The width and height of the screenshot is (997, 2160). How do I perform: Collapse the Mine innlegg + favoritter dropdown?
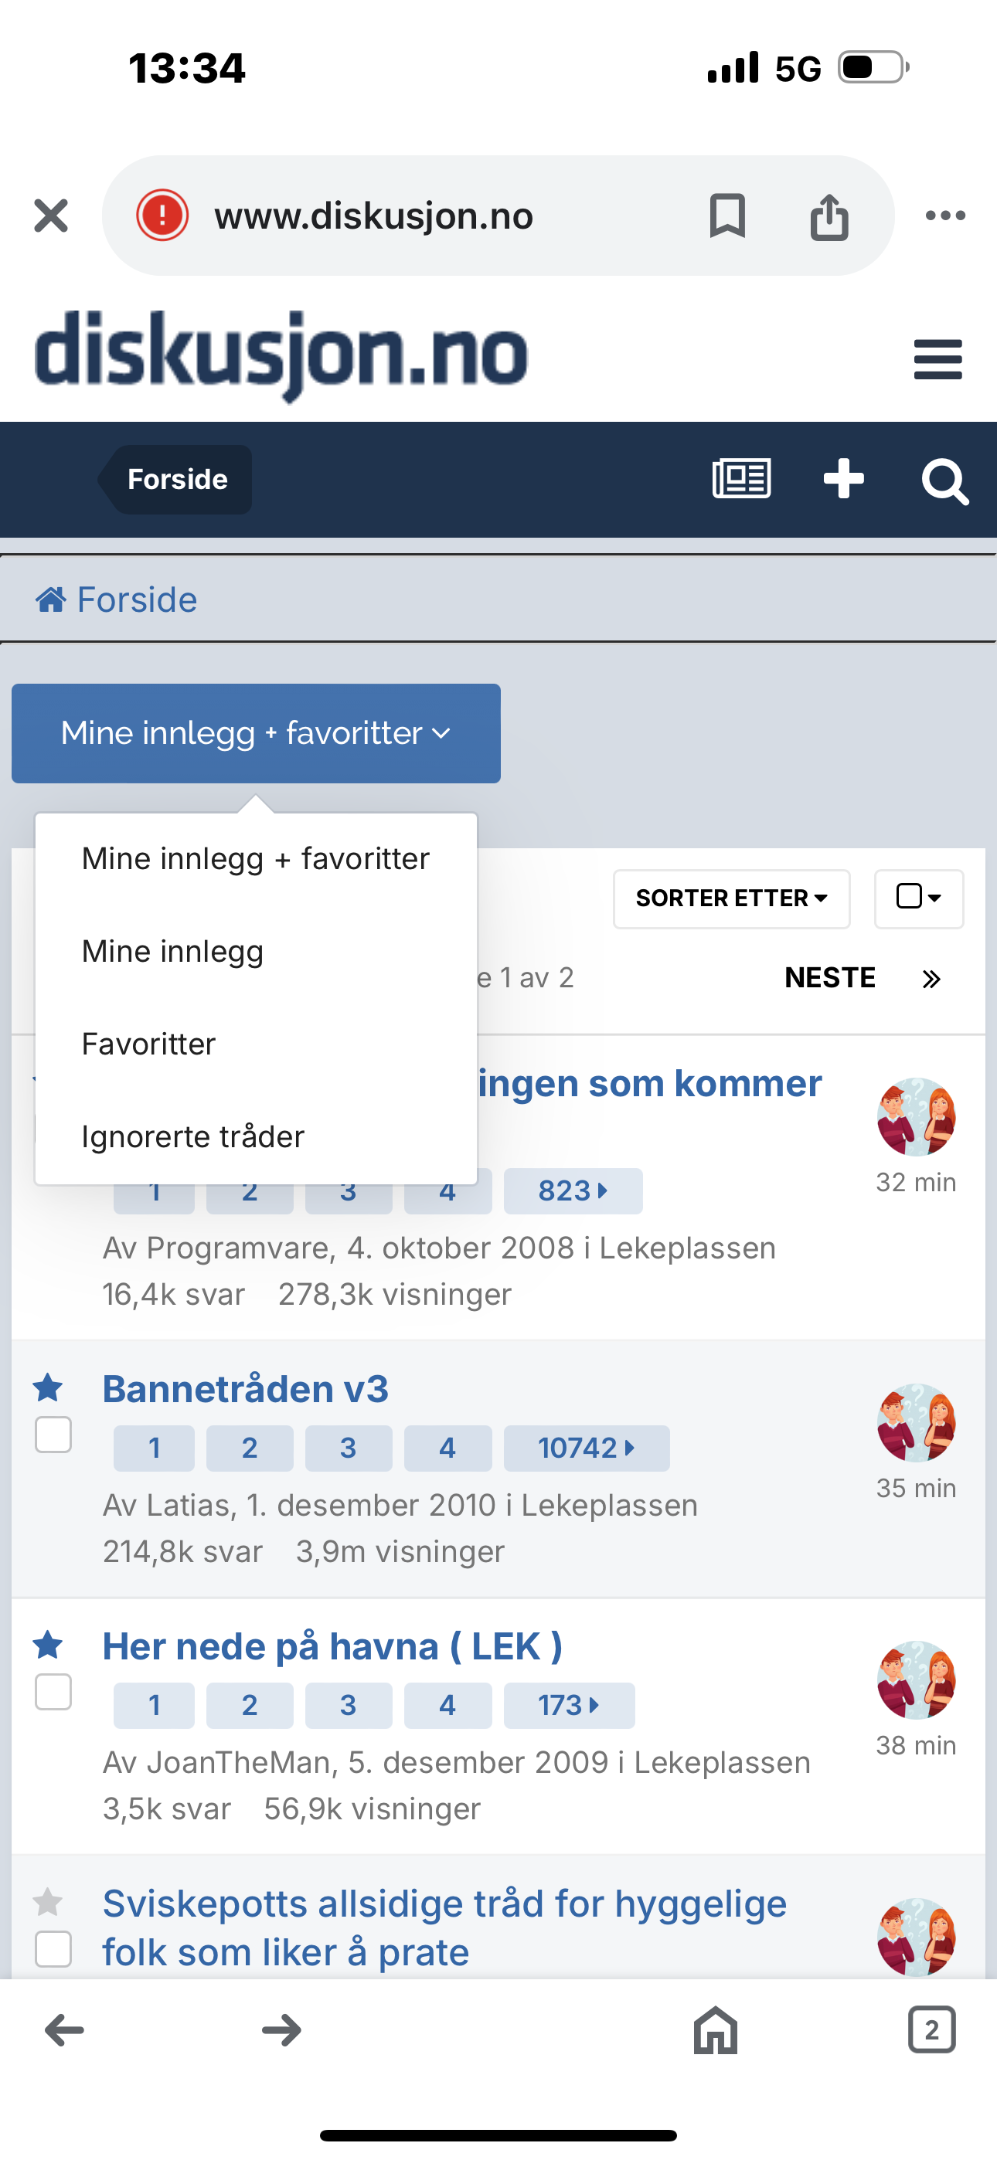(x=256, y=733)
